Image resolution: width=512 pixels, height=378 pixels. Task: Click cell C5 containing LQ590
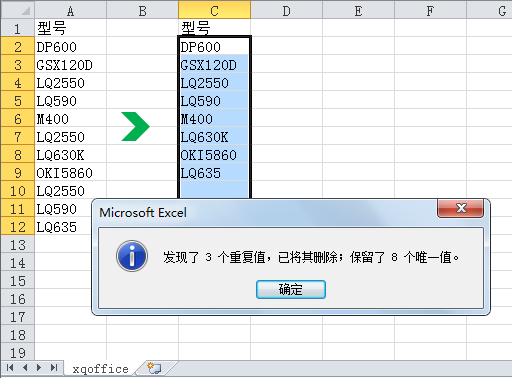(x=214, y=100)
